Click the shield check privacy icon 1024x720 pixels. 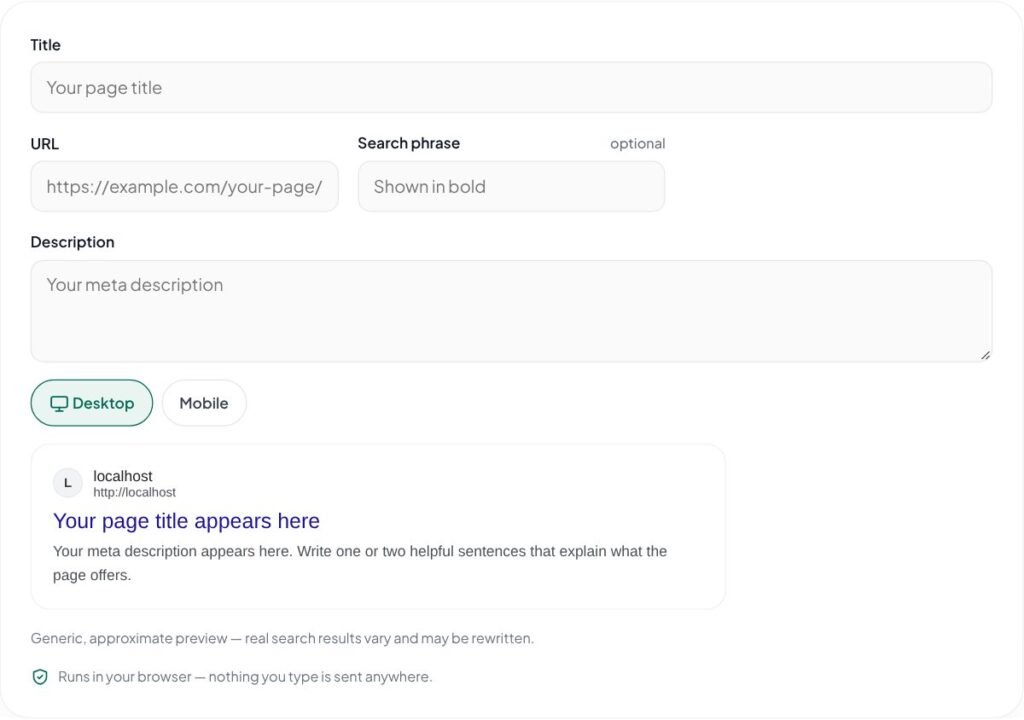[40, 677]
